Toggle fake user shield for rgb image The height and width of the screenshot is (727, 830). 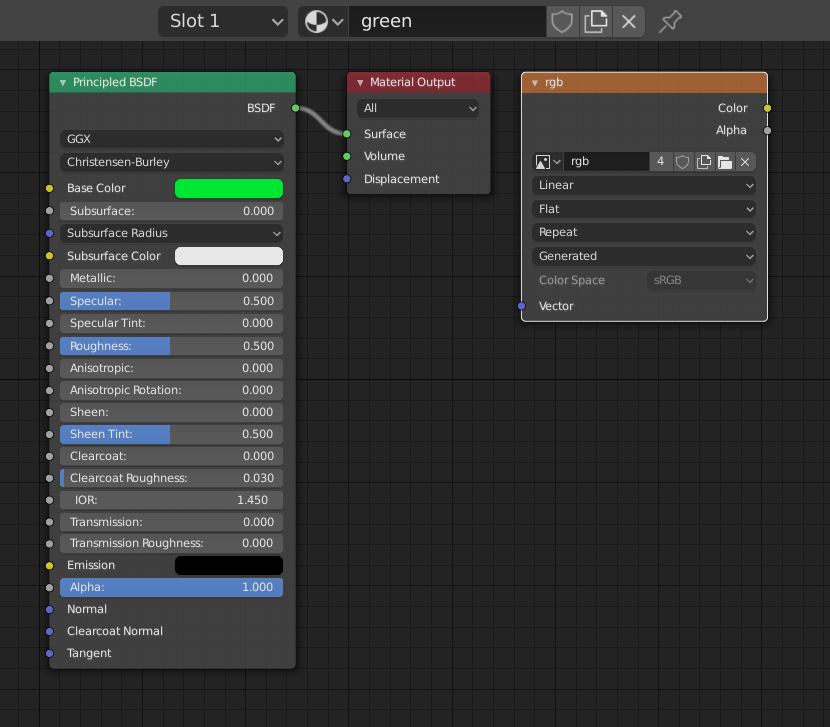pyautogui.click(x=683, y=161)
